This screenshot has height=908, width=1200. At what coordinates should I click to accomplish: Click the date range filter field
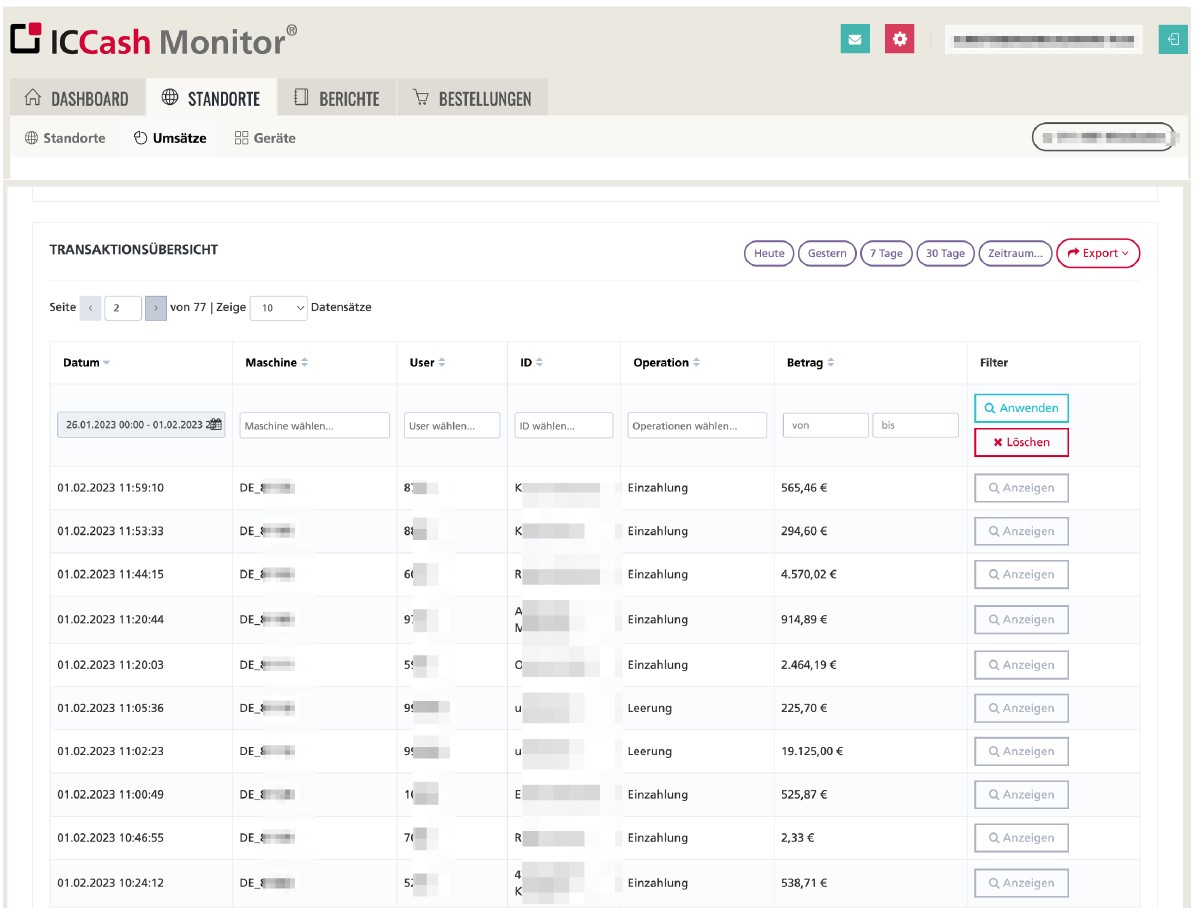pos(141,425)
